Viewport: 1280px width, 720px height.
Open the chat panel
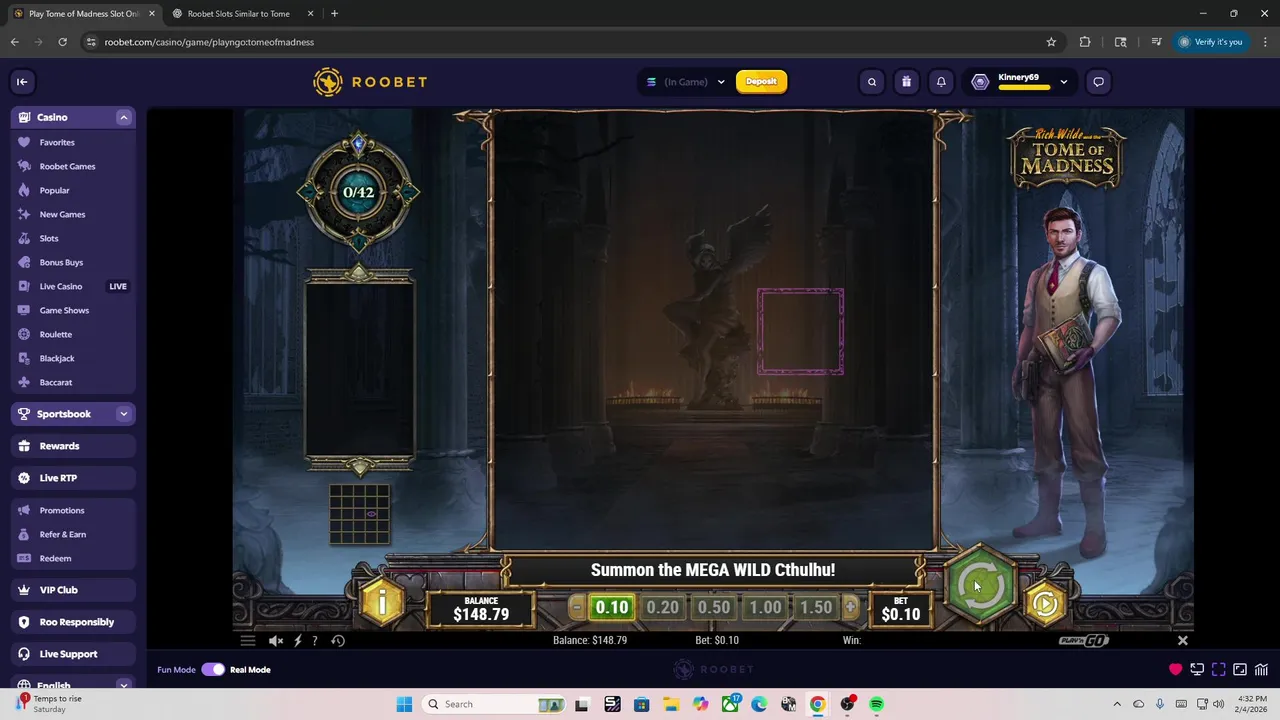(1098, 82)
